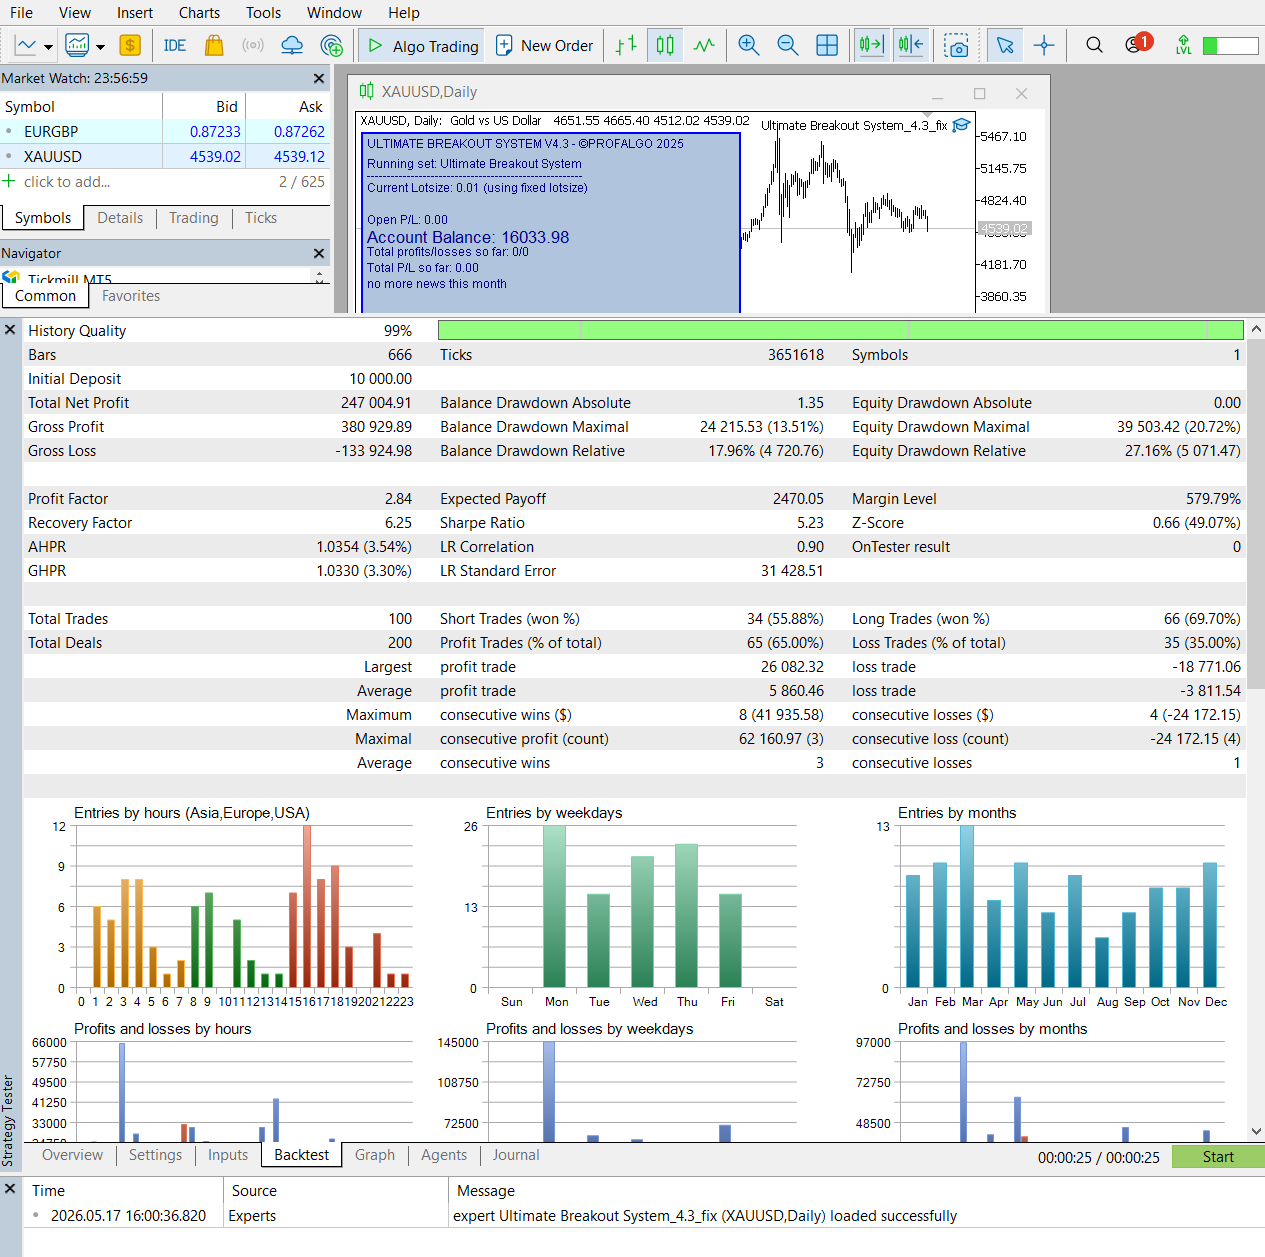Click the globe-with-plus icon in toolbar
Viewport: 1265px width, 1257px height.
point(331,45)
